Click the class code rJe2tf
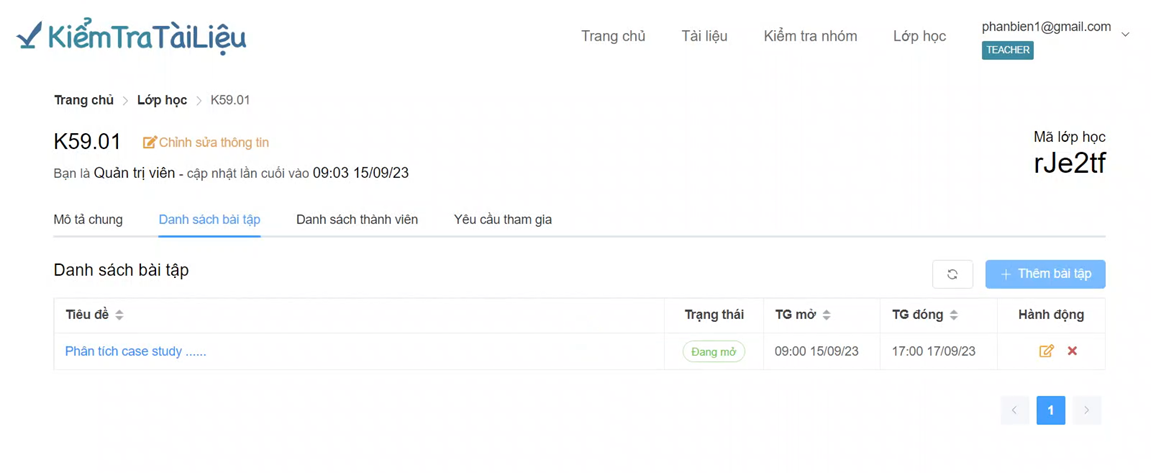This screenshot has height=473, width=1151. click(1070, 163)
